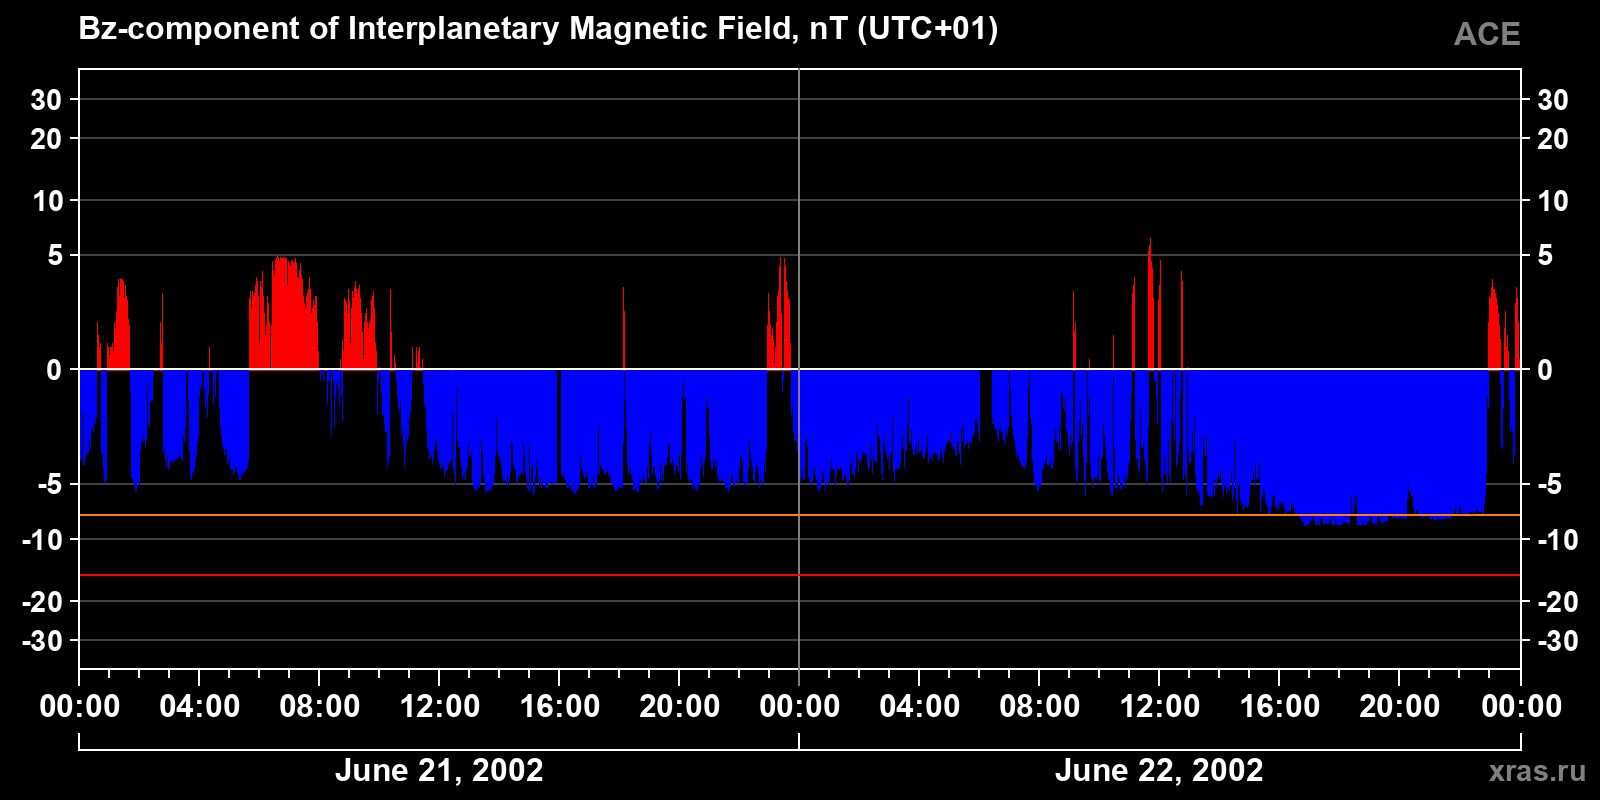Click the "5" value on the right axis
1600x800 pixels.
tap(1545, 256)
